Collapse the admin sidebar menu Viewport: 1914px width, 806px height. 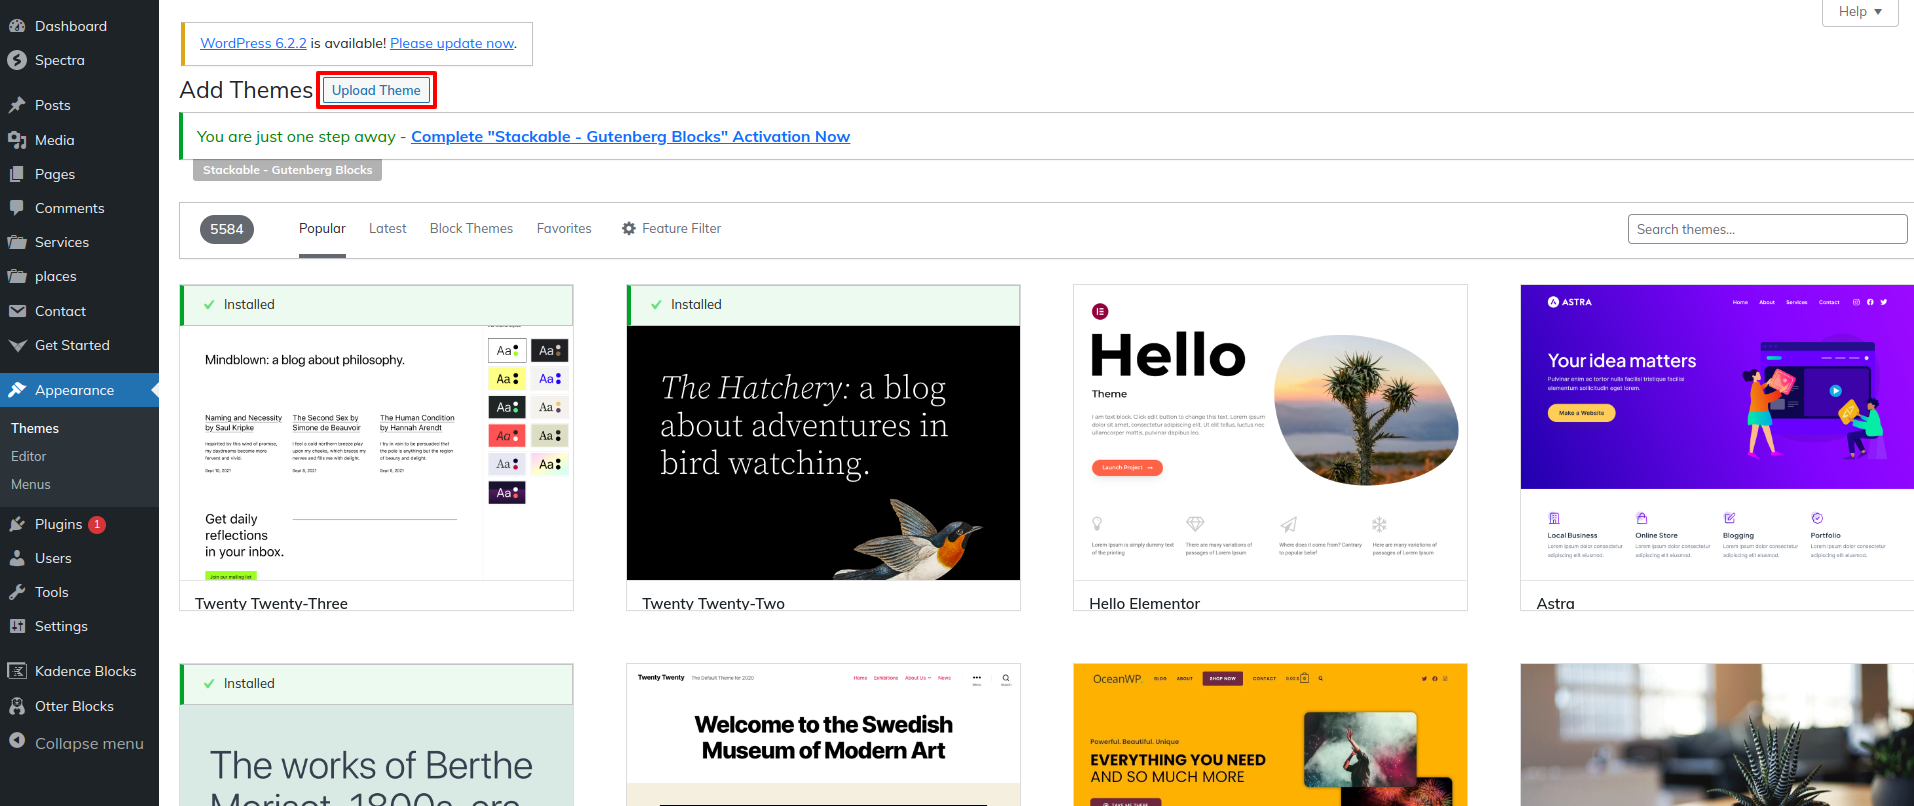click(76, 743)
